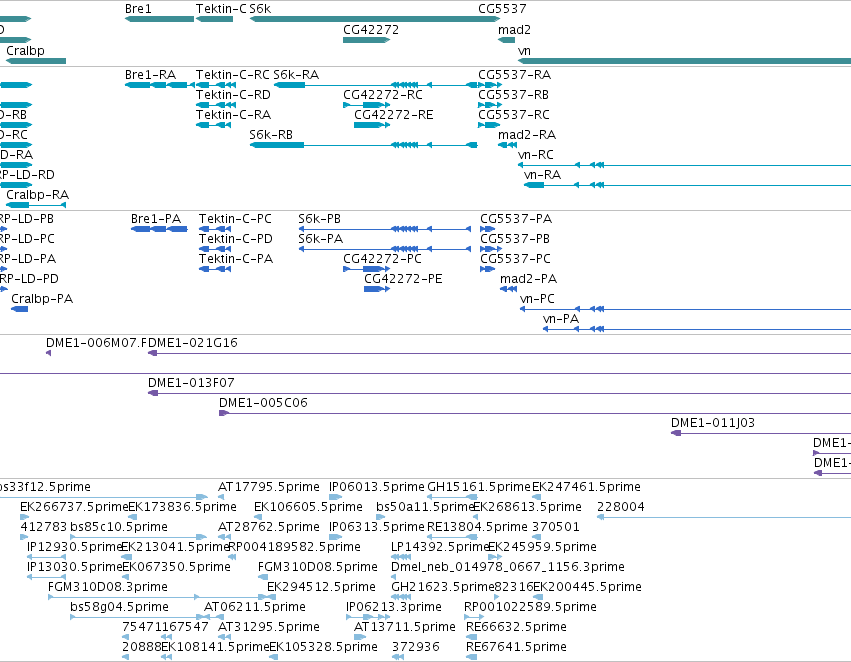
Task: Select the Bre1 gene bar
Action: click(x=160, y=19)
